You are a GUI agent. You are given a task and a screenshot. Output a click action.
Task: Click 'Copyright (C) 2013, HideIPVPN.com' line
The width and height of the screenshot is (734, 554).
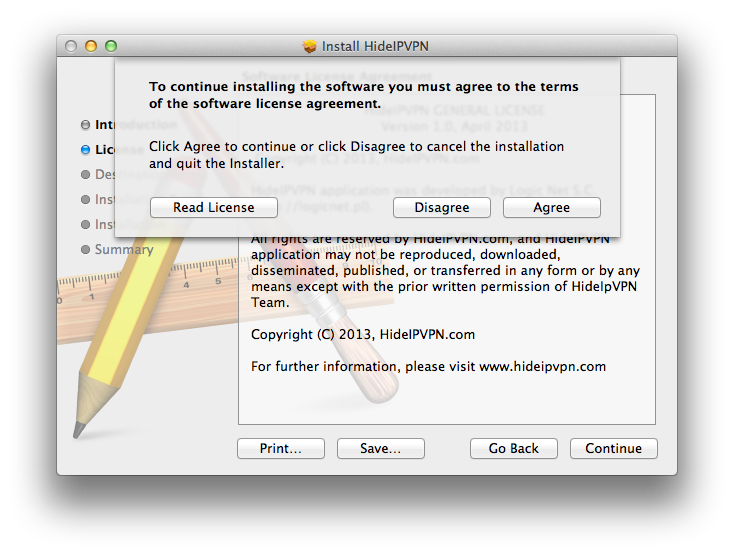click(x=363, y=334)
